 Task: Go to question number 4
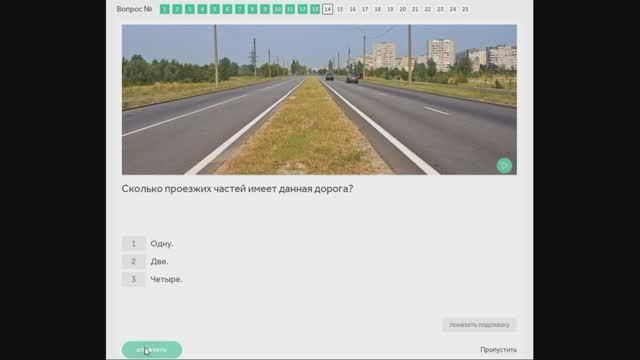[202, 9]
